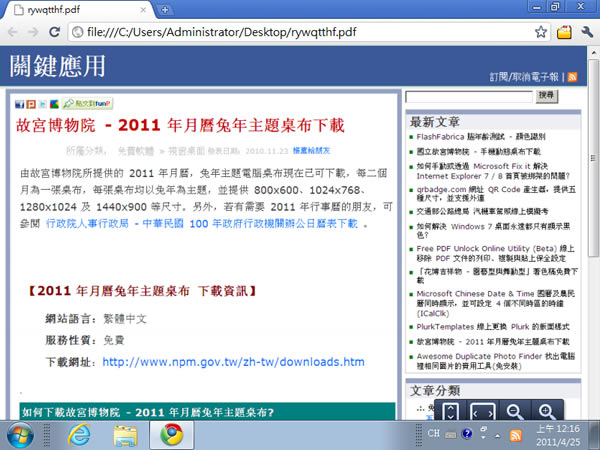This screenshot has height=450, width=600.
Task: Share the article on Plurk icon
Action: click(x=31, y=104)
